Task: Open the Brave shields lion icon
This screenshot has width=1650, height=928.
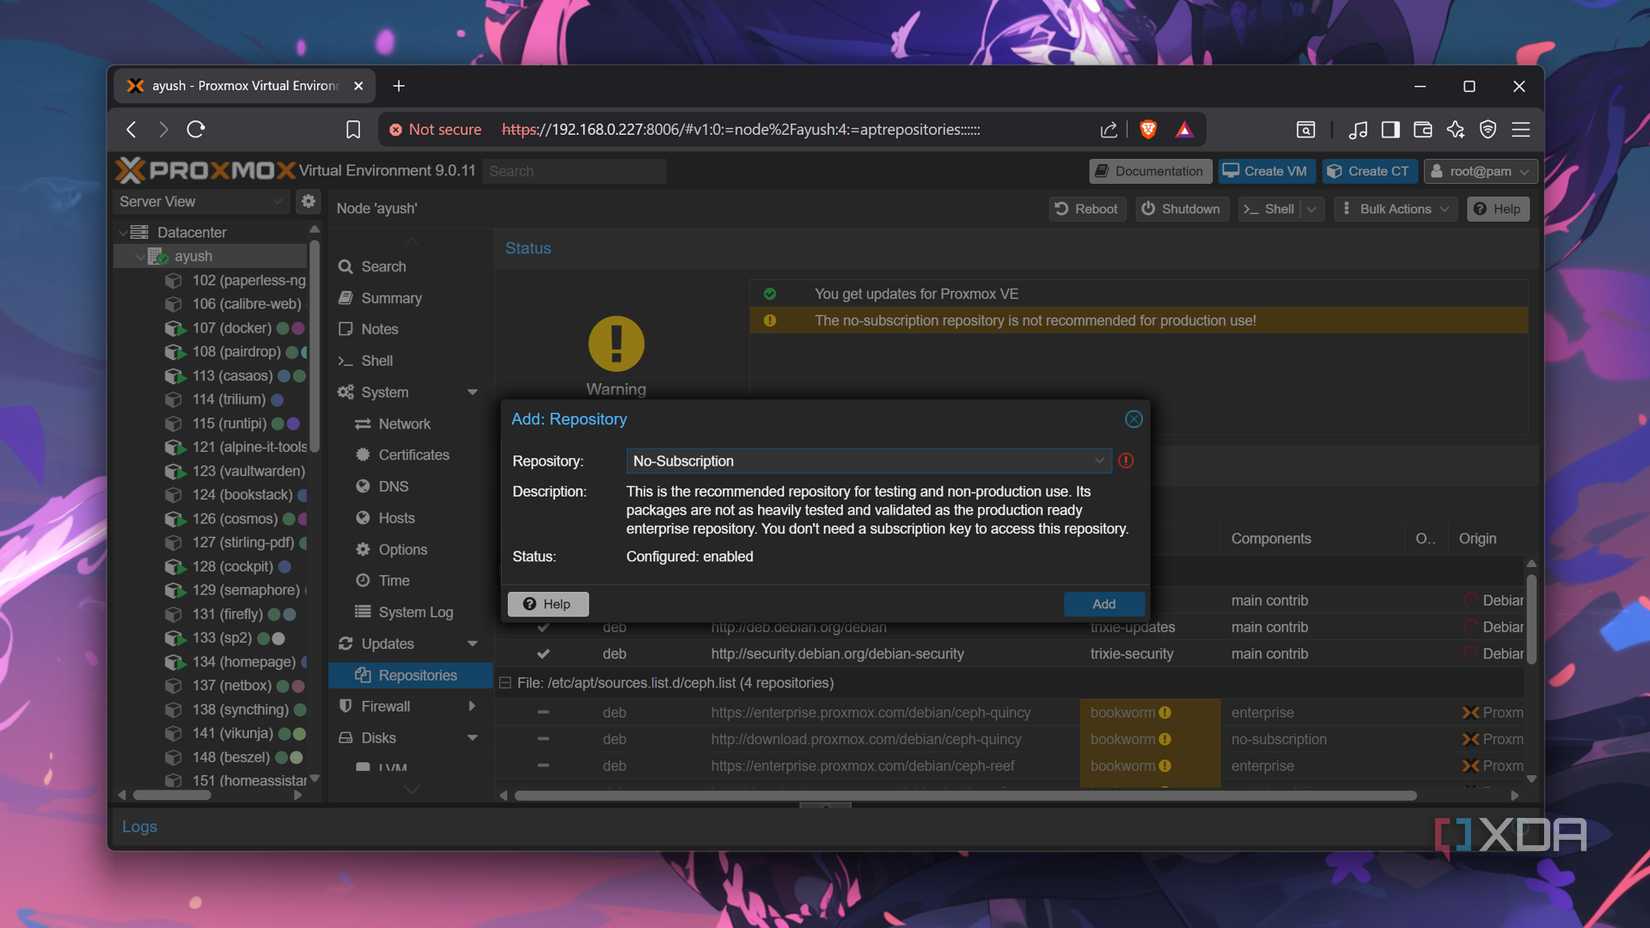Action: point(1148,129)
